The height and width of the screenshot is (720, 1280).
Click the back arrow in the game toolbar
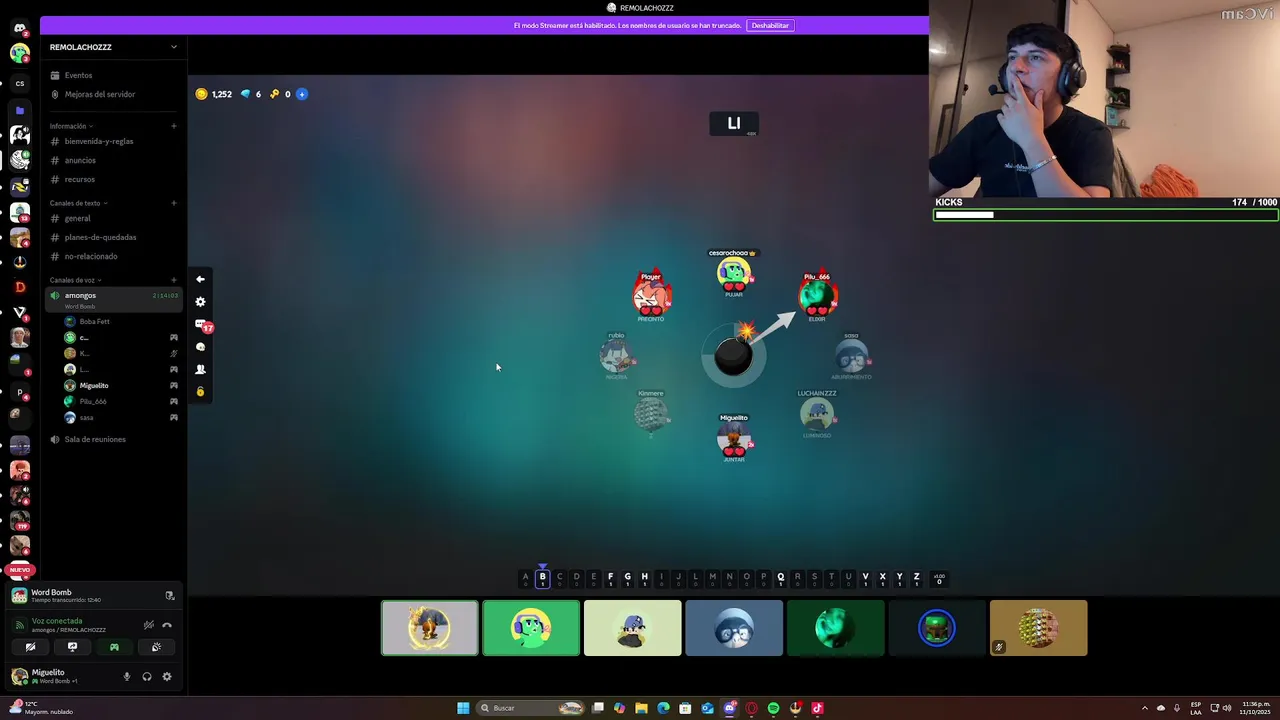coord(200,279)
